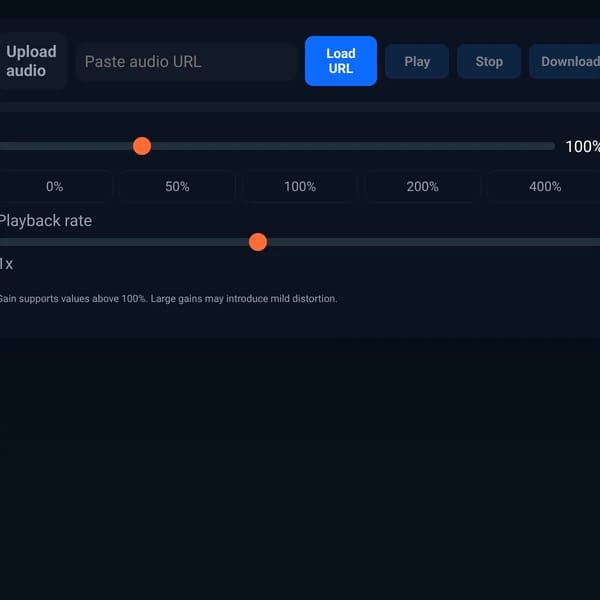Screen dimensions: 600x600
Task: Focus the Paste audio URL field
Action: (186, 62)
